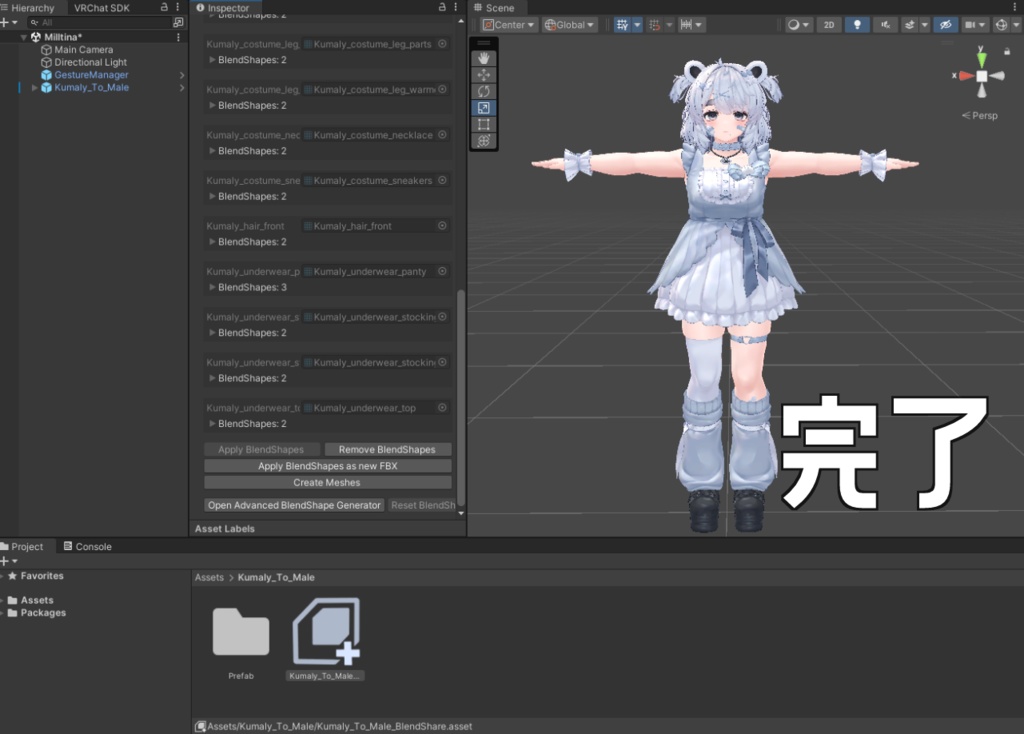1024x734 pixels.
Task: Pick object for Kumaly_costume_necklace field
Action: (442, 135)
